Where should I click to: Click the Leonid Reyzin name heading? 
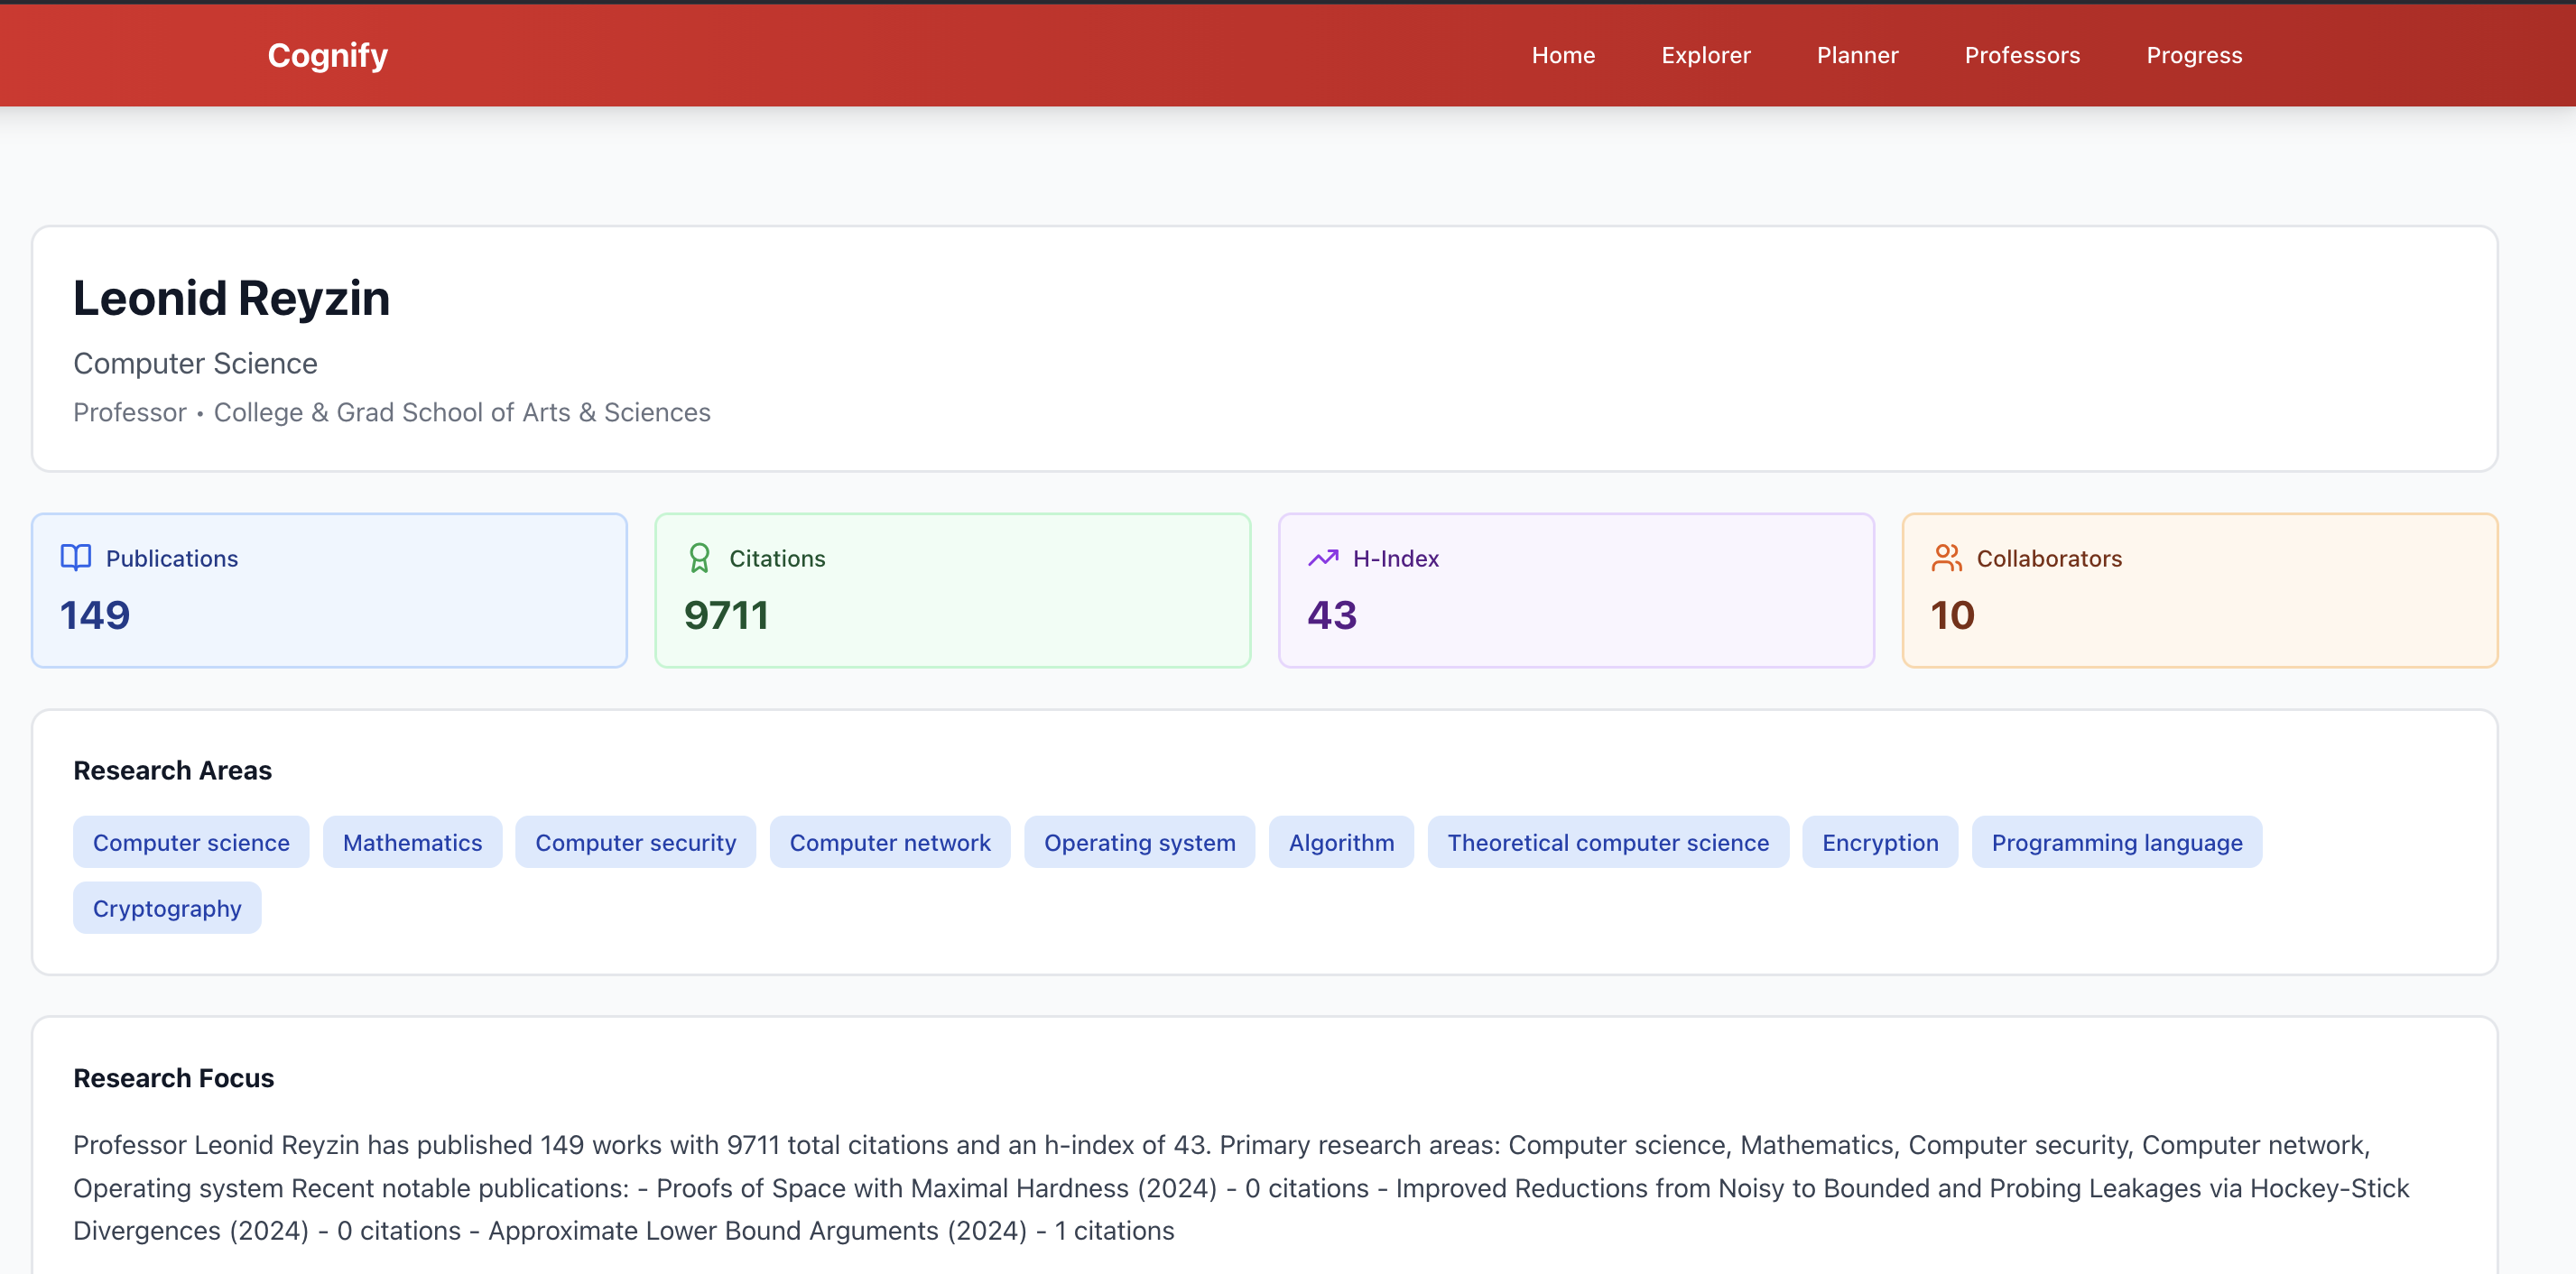click(x=231, y=298)
